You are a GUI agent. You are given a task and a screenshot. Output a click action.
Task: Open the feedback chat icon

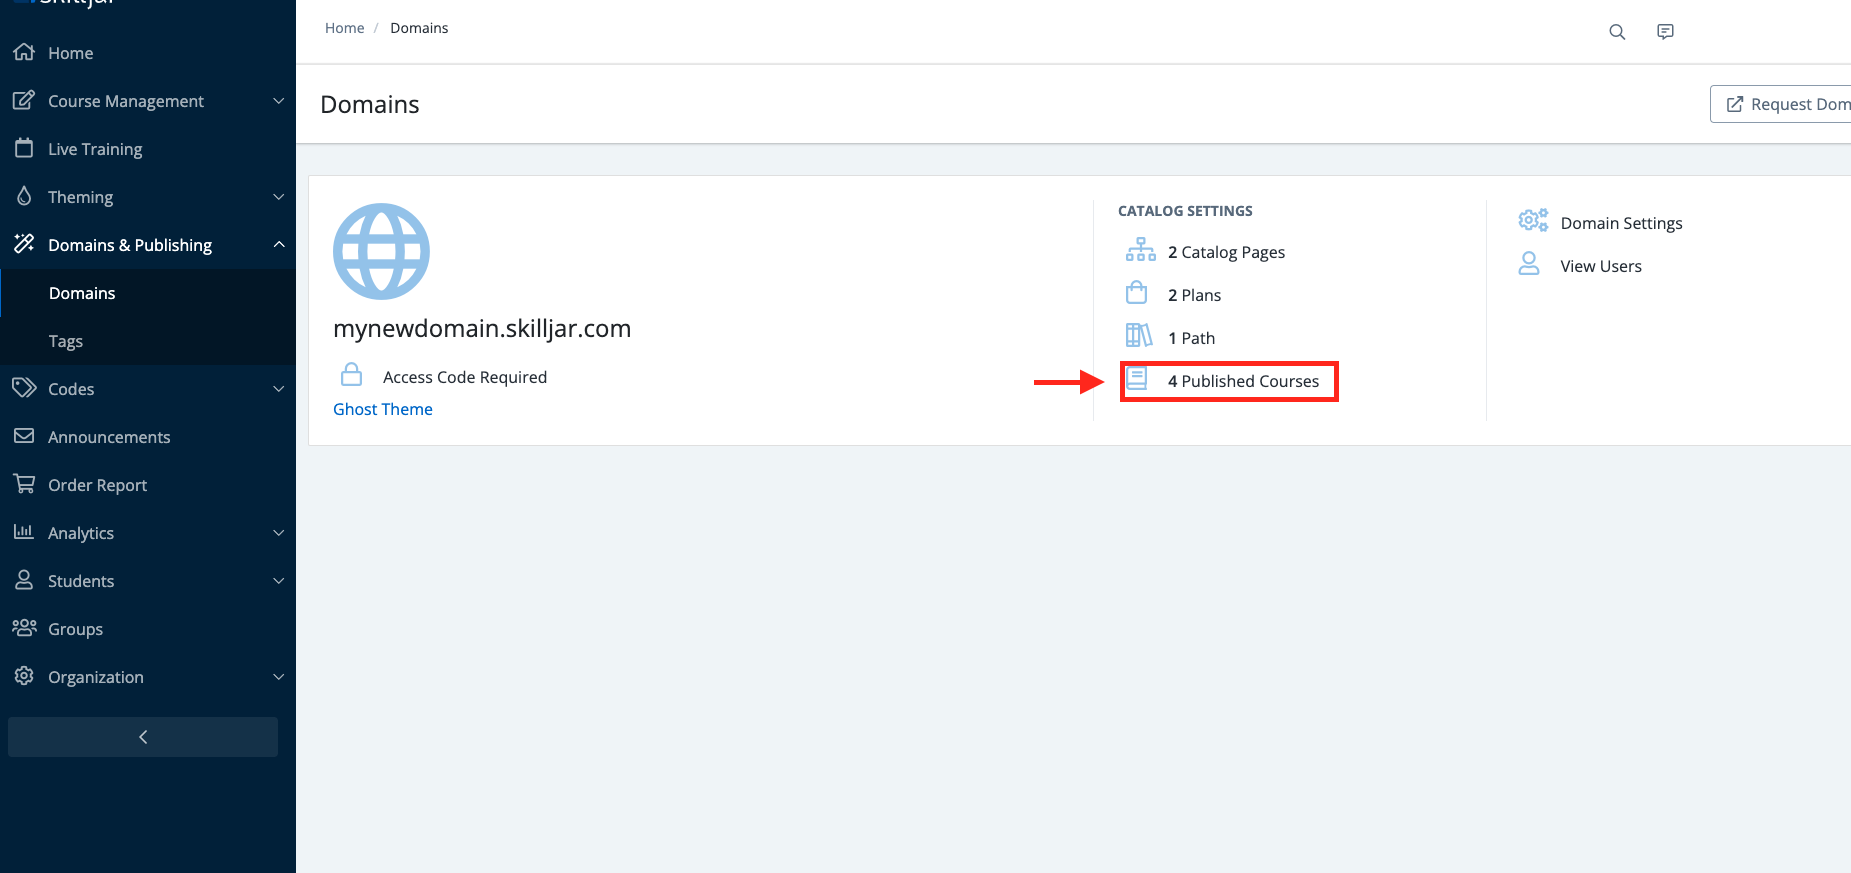[1665, 32]
